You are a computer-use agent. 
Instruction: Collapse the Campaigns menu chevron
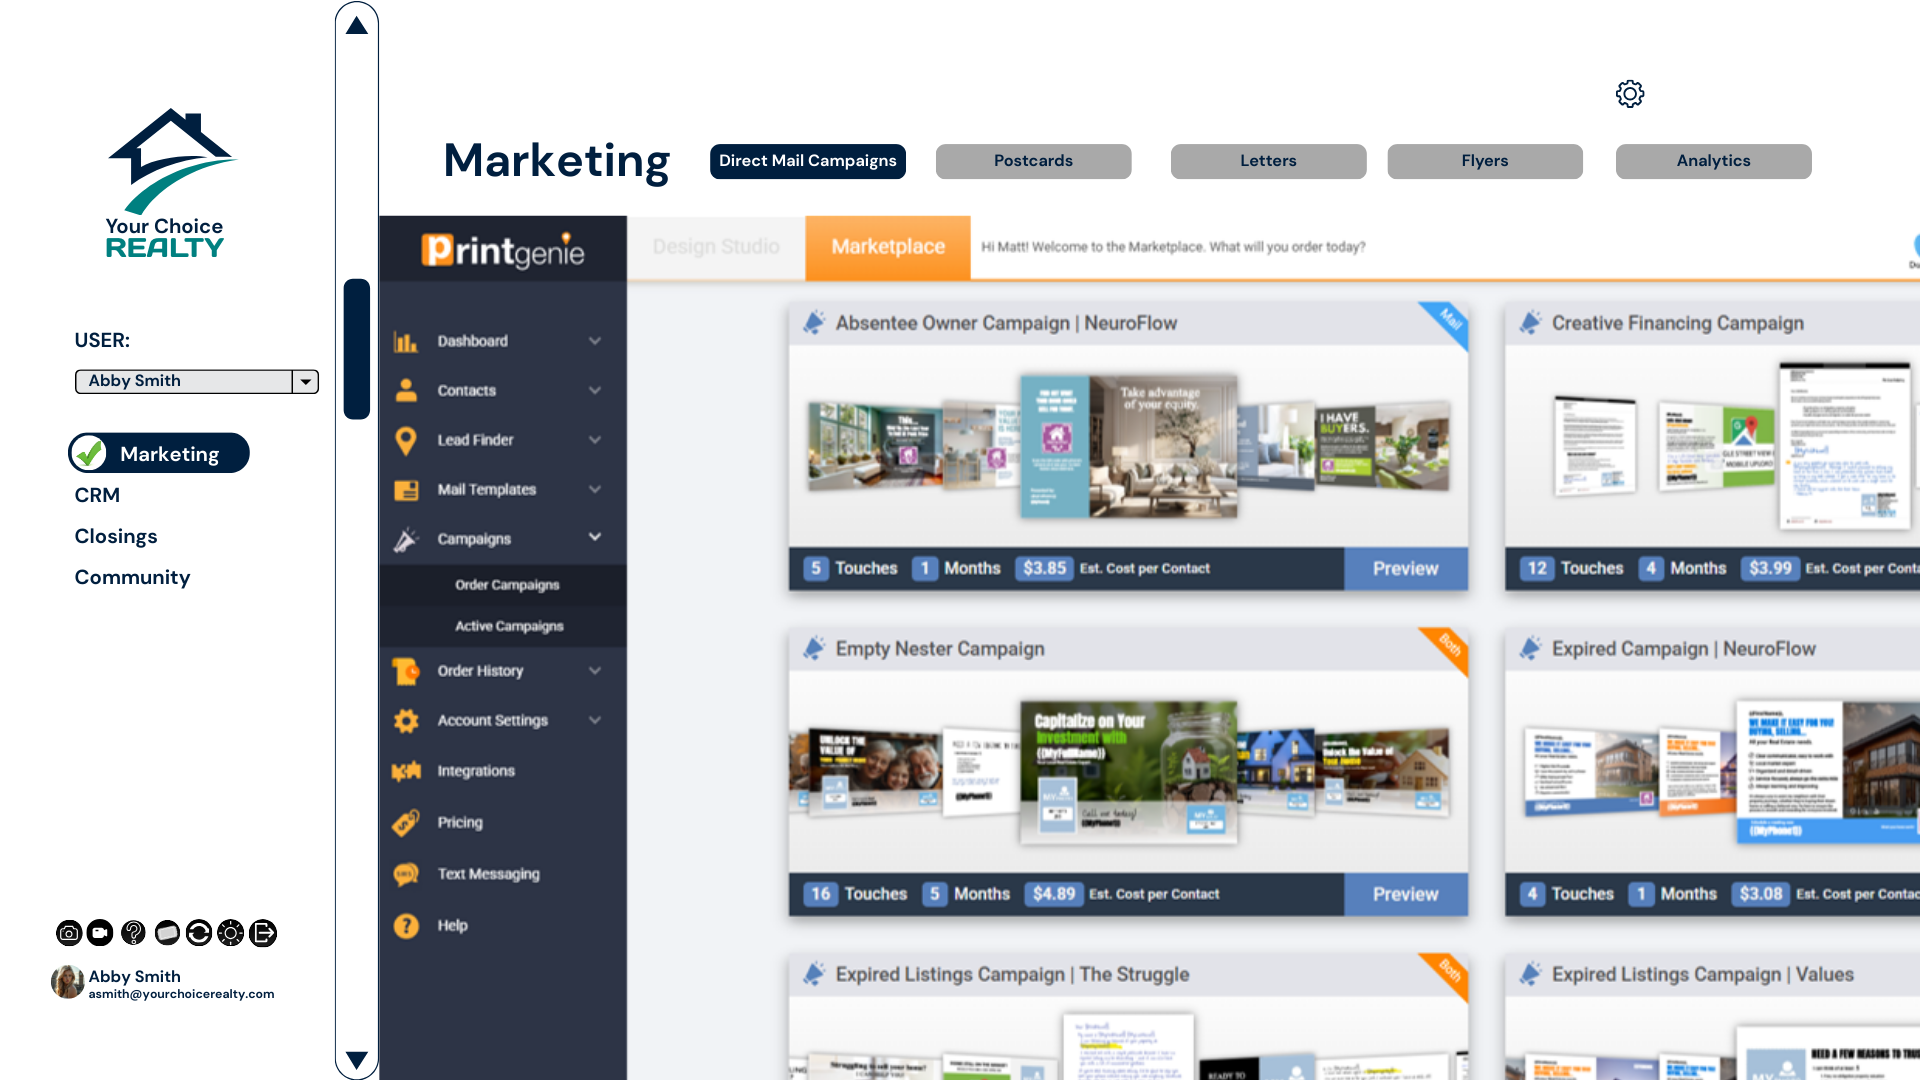(595, 537)
